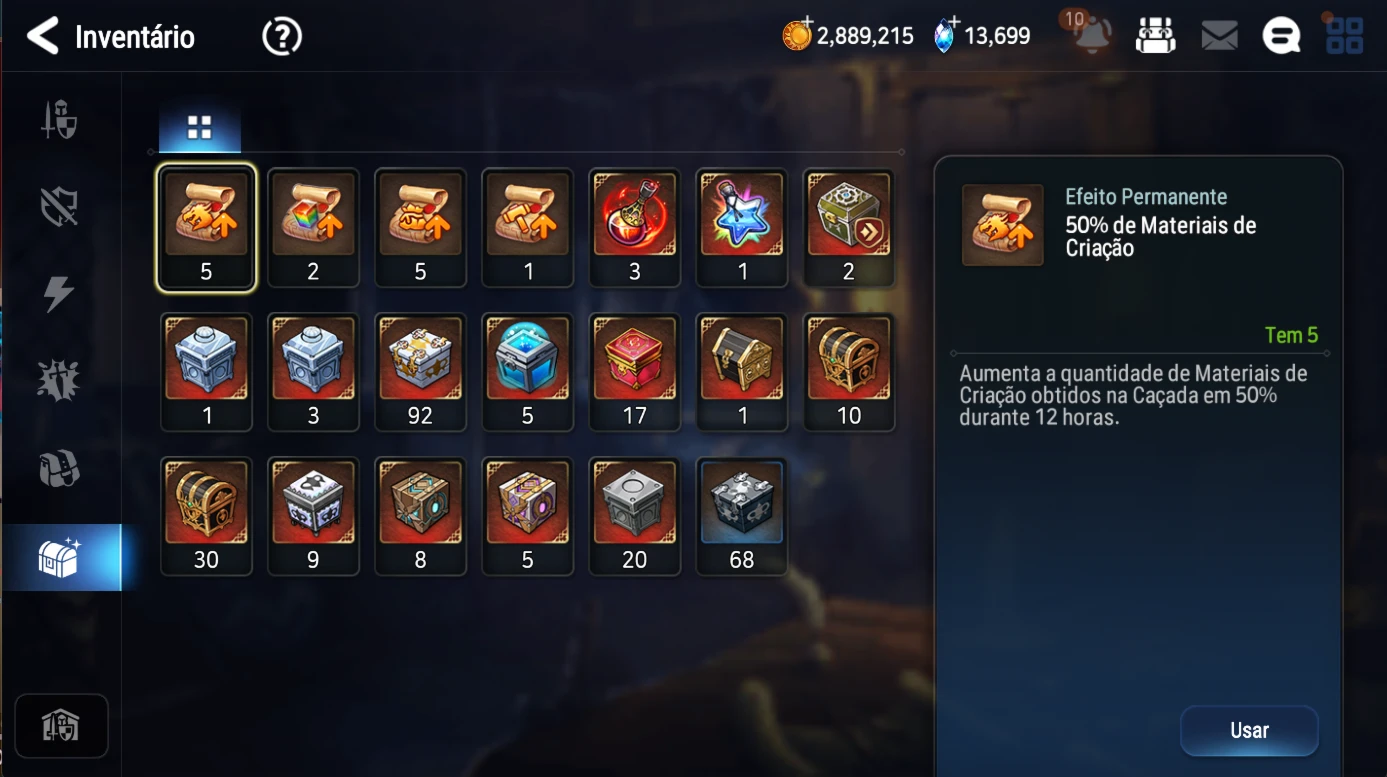Add crystals using the blue gem icon
Image resolution: width=1387 pixels, height=777 pixels.
(x=944, y=36)
